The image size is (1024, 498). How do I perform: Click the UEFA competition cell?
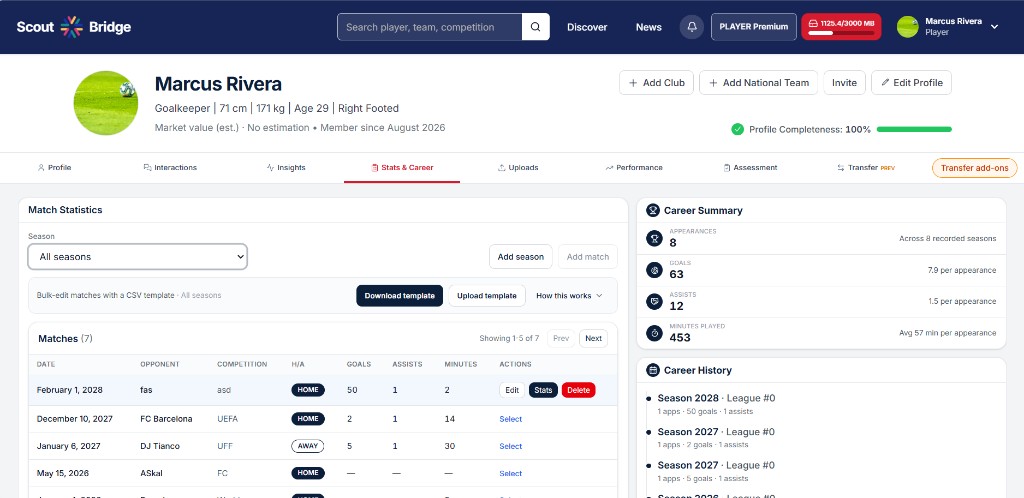tap(228, 419)
